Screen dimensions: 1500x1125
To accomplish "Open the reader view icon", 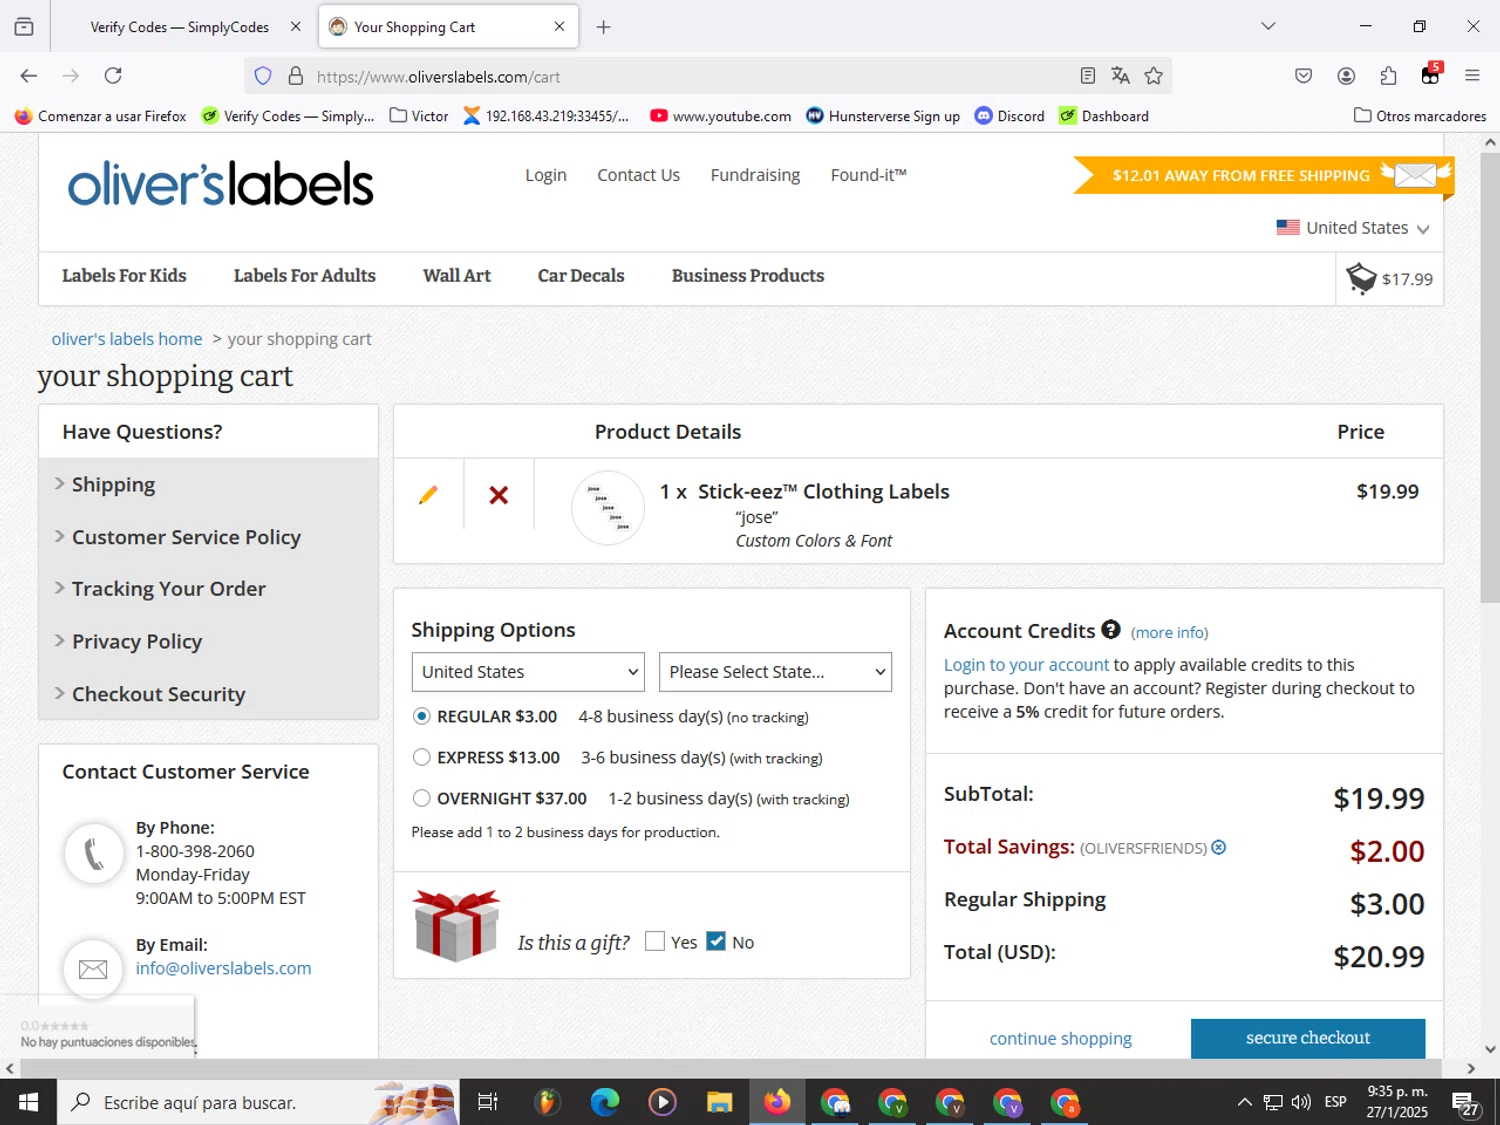I will 1088,76.
